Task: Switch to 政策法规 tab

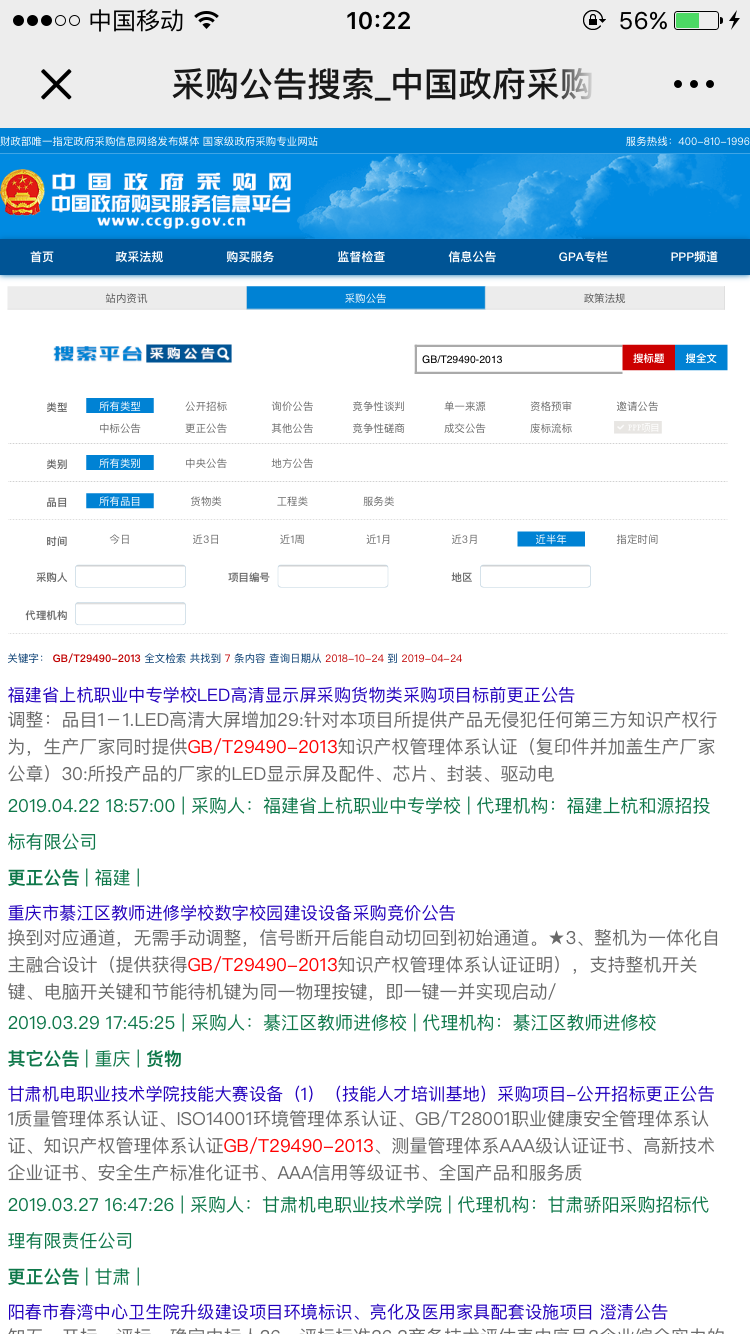Action: (605, 298)
